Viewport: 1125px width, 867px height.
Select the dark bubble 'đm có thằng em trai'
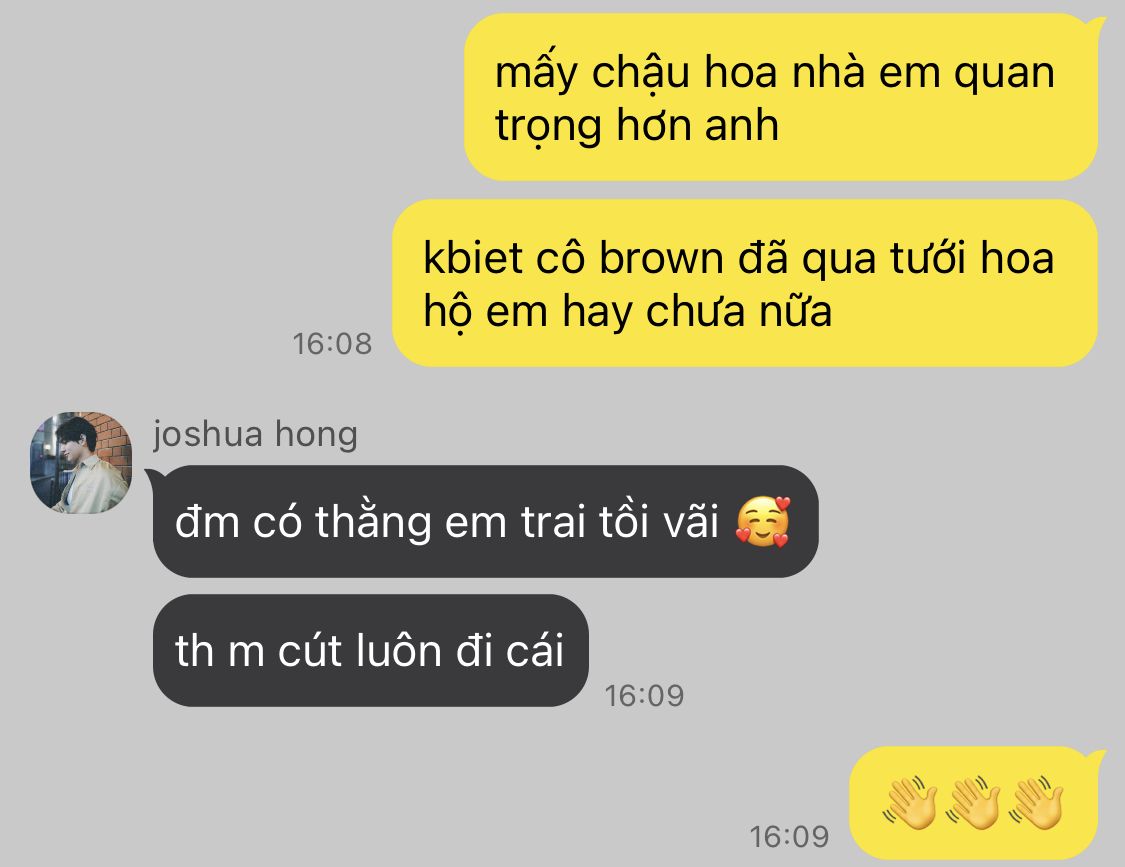coord(486,522)
